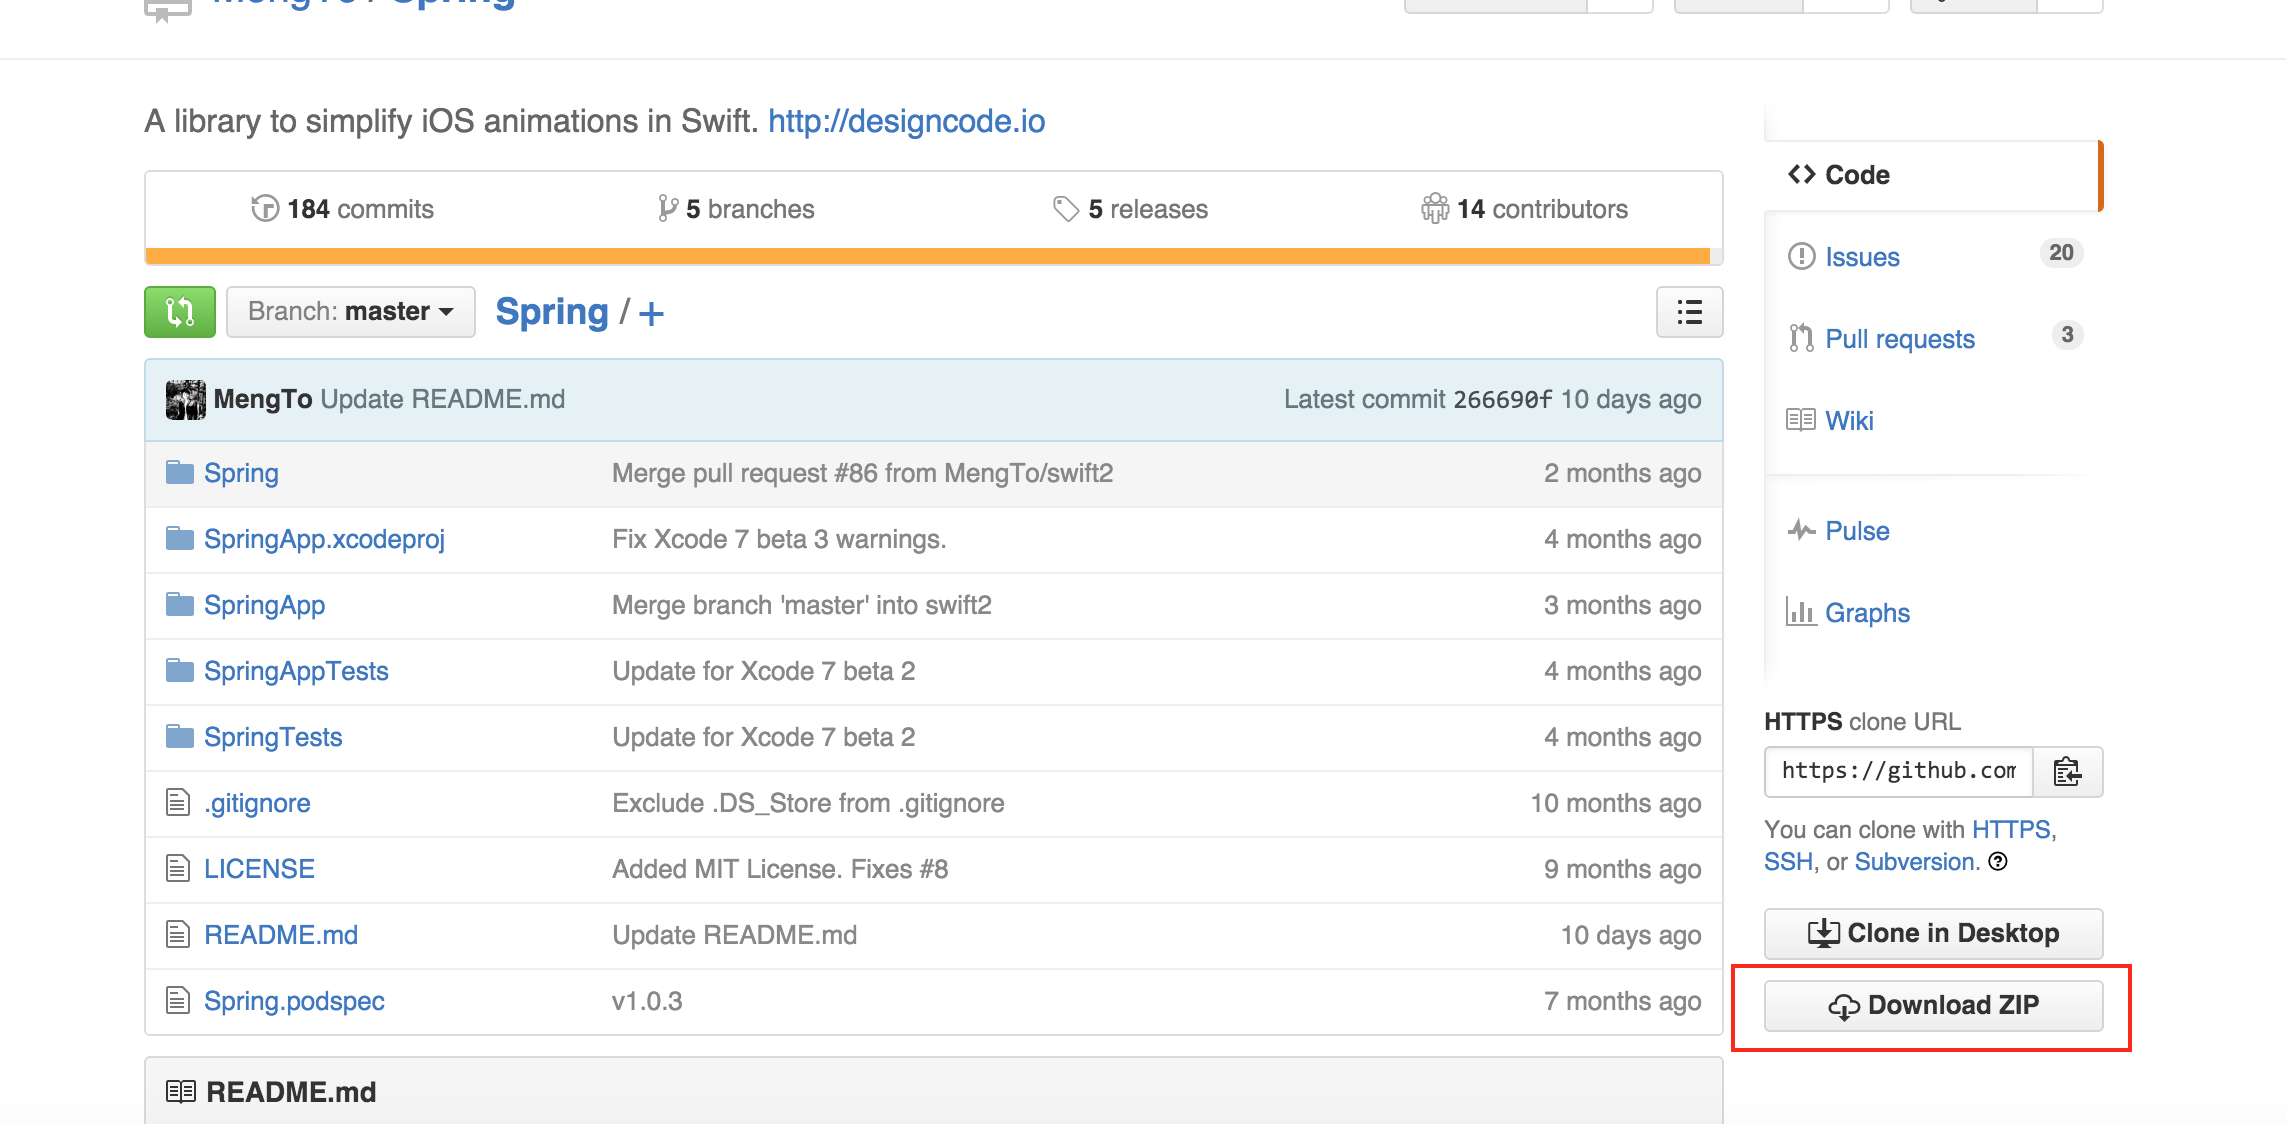Open the Pulse tab

(1857, 531)
